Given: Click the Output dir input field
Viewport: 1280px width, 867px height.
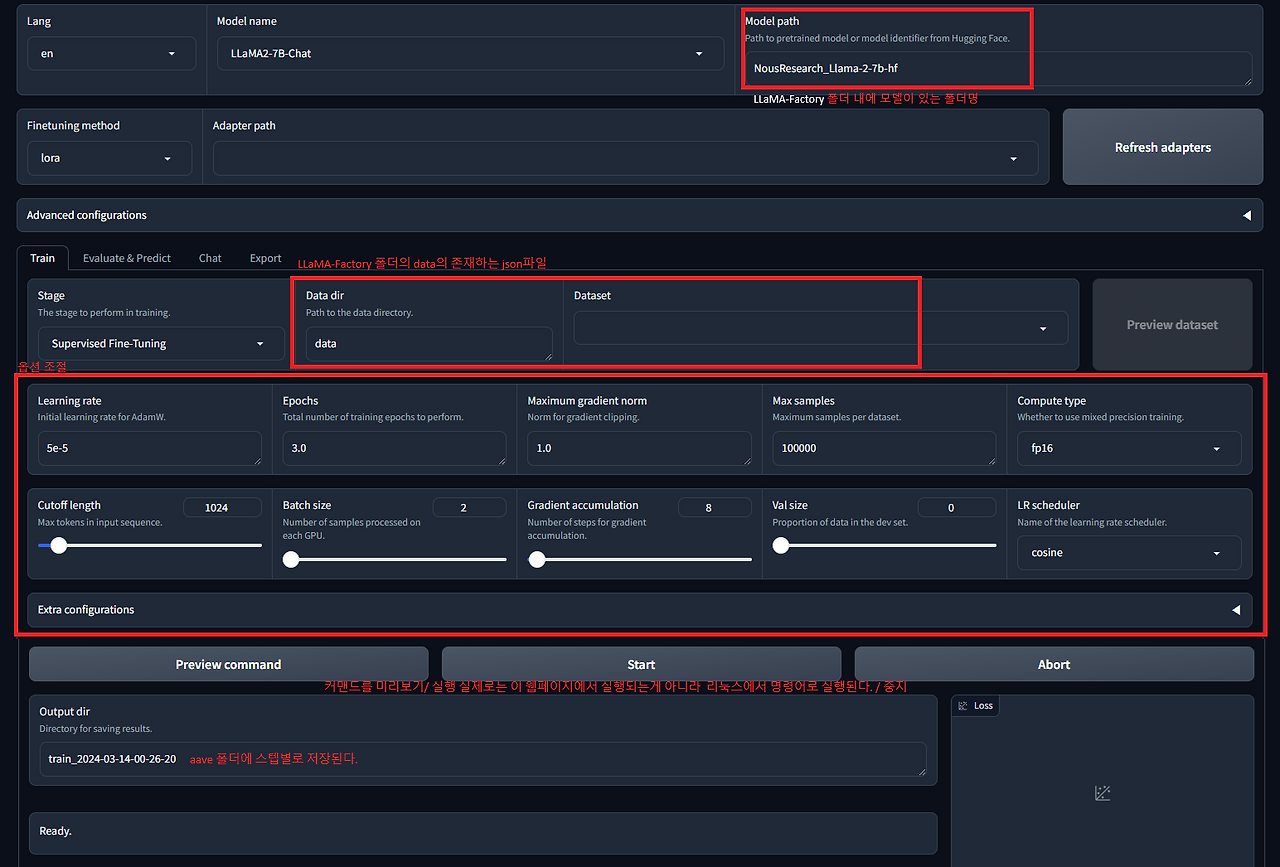Looking at the screenshot, I should click(x=483, y=758).
